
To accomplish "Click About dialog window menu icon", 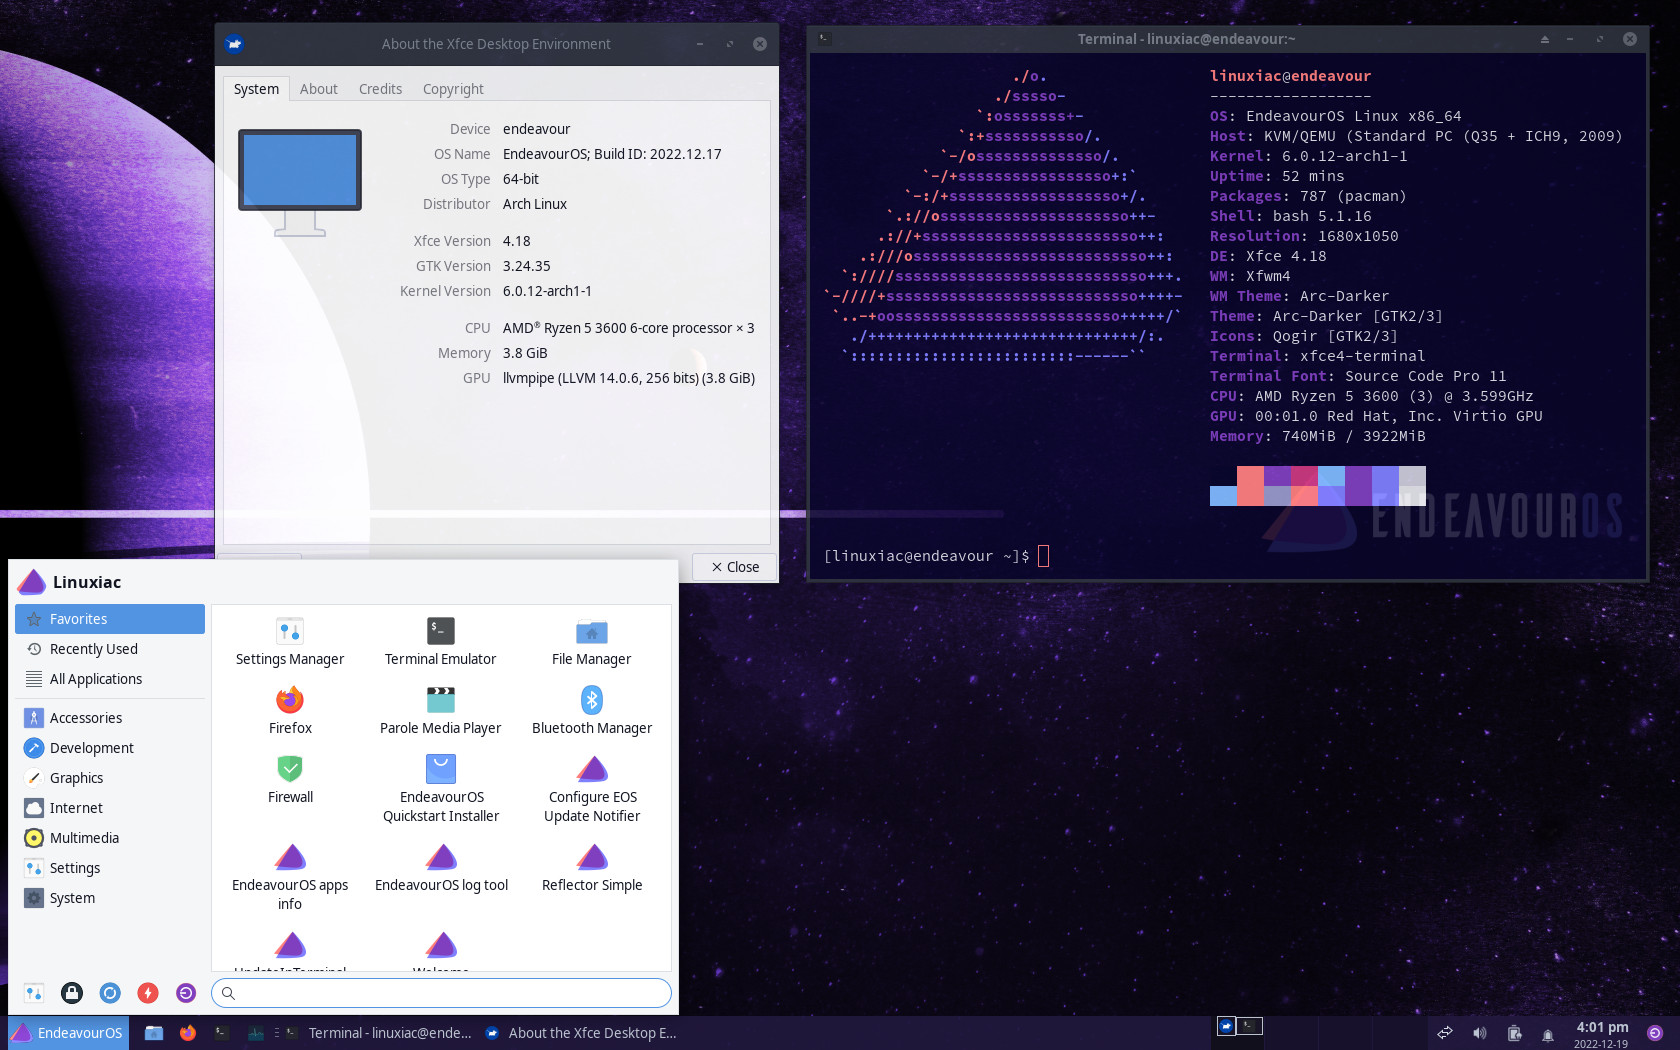I will pyautogui.click(x=234, y=44).
